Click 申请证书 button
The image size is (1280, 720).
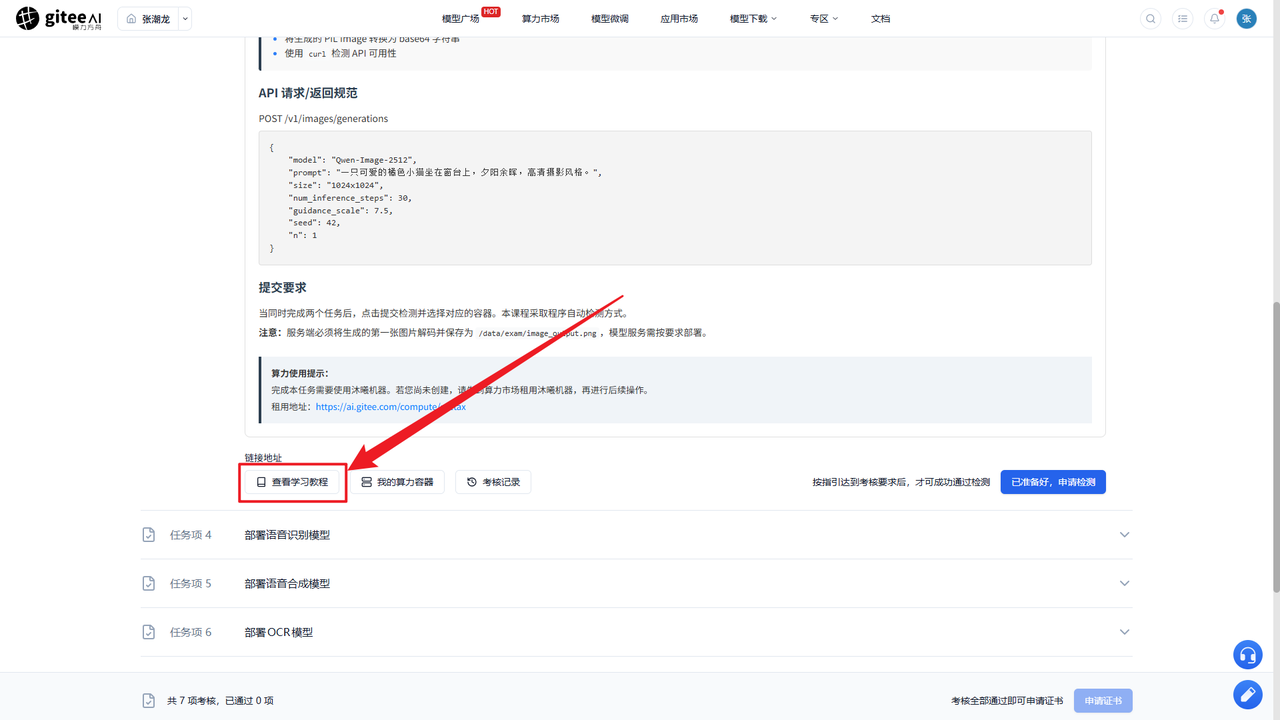(1103, 701)
